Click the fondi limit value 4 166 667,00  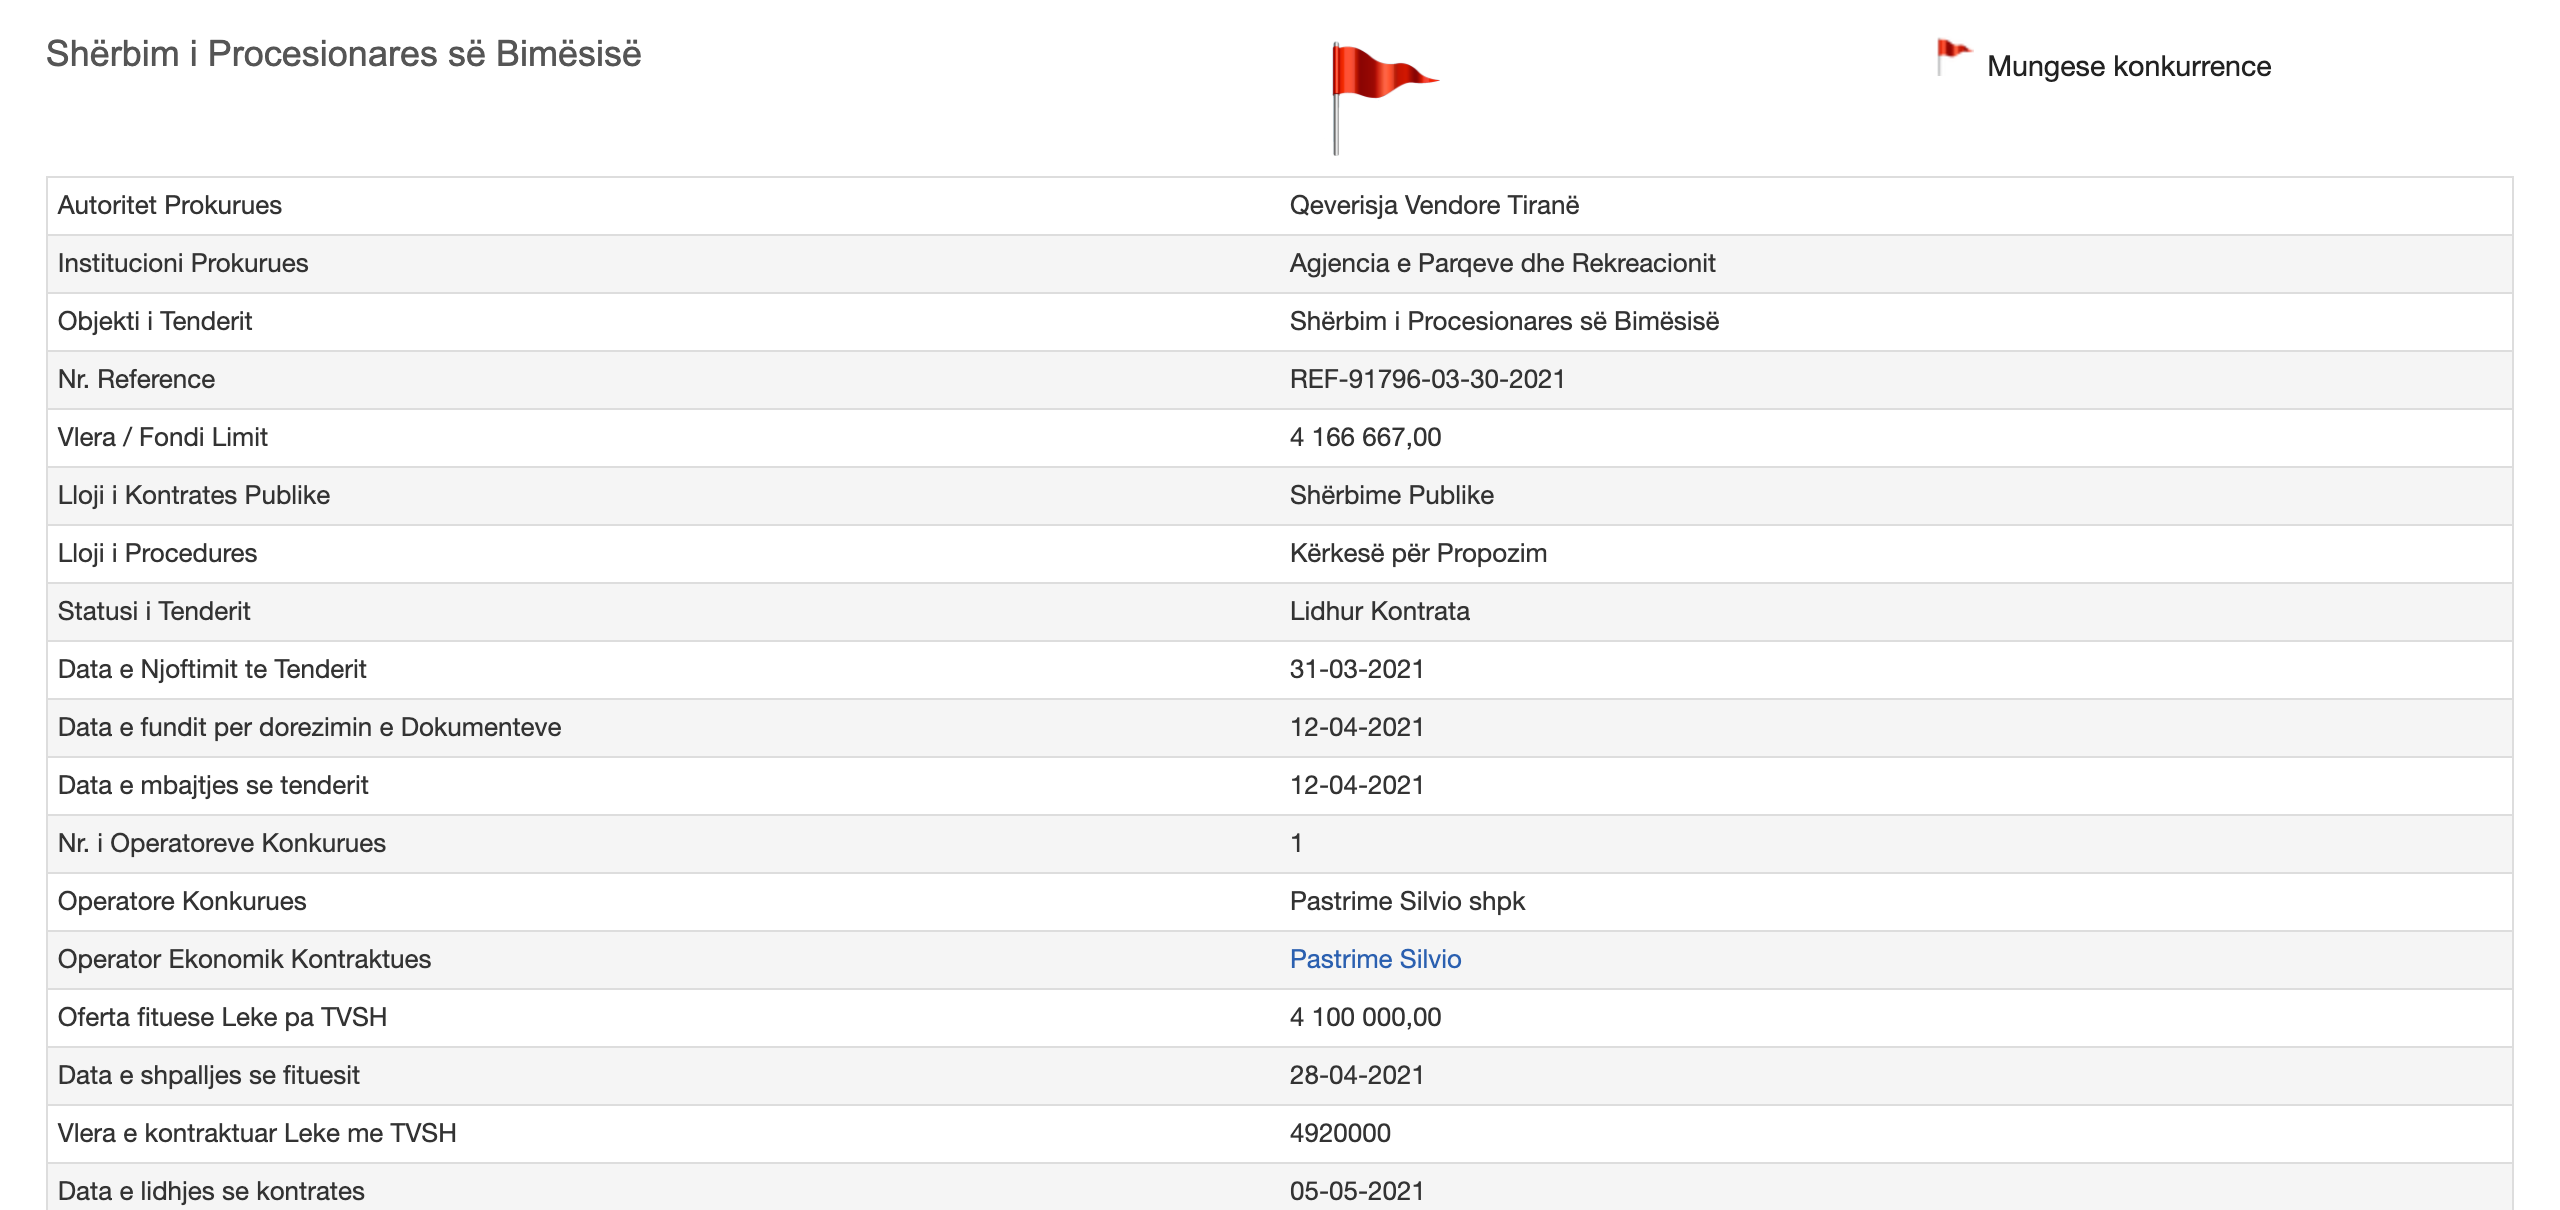(1365, 437)
